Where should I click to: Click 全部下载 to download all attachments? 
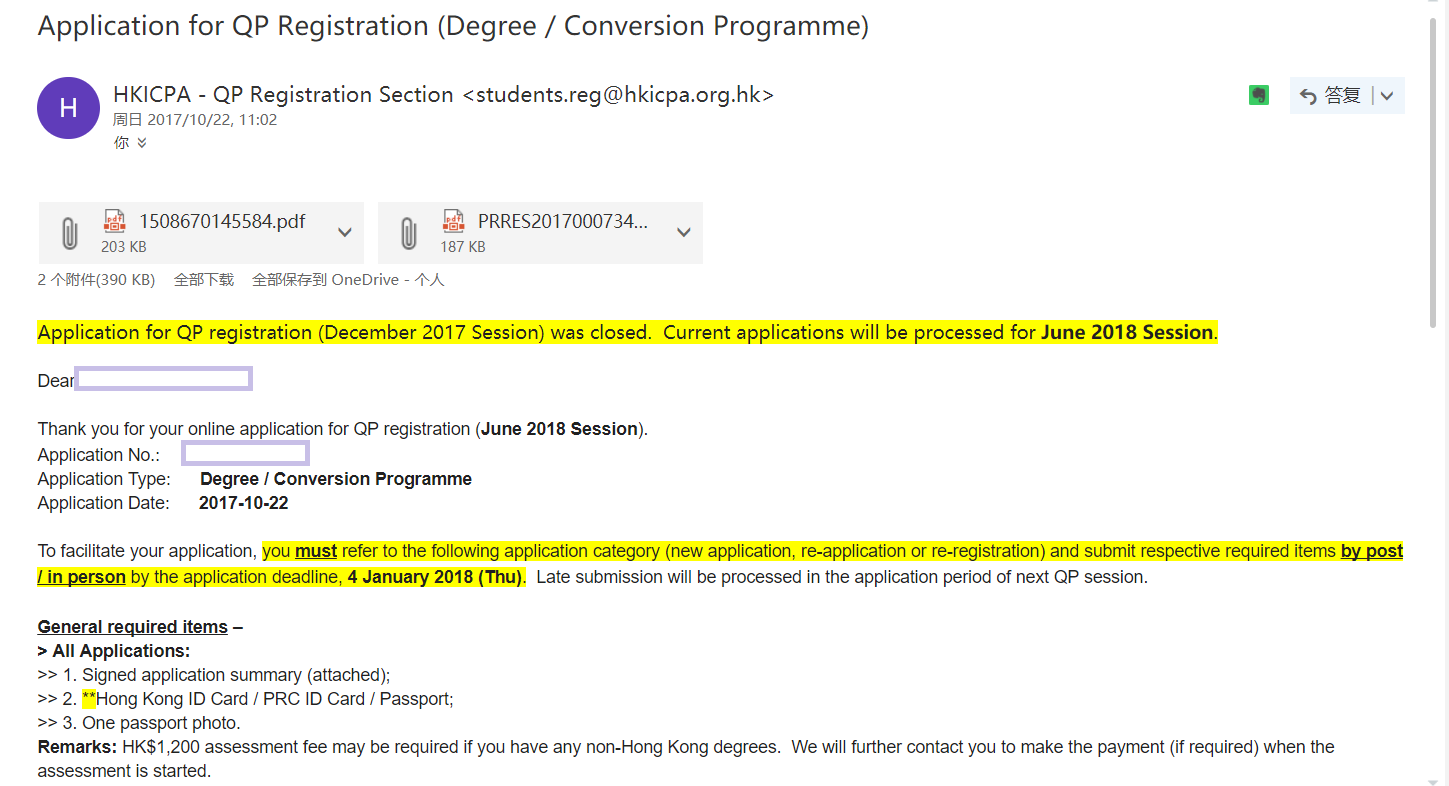coord(204,280)
